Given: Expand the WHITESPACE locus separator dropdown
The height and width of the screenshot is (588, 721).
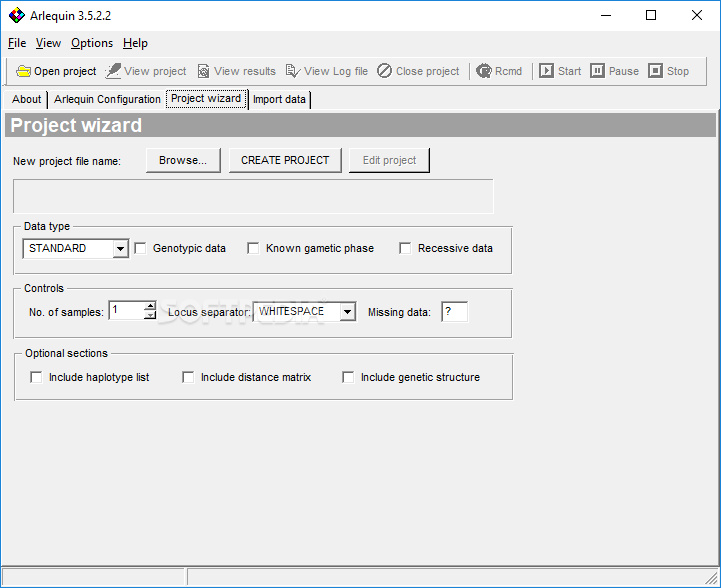Looking at the screenshot, I should [x=348, y=312].
